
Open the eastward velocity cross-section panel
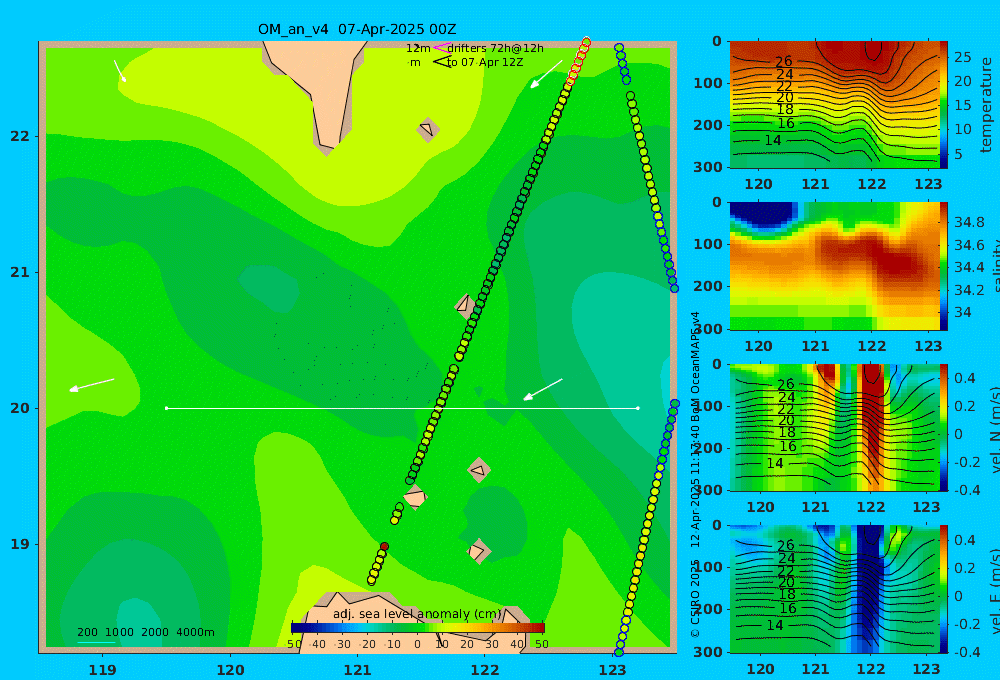pos(834,589)
